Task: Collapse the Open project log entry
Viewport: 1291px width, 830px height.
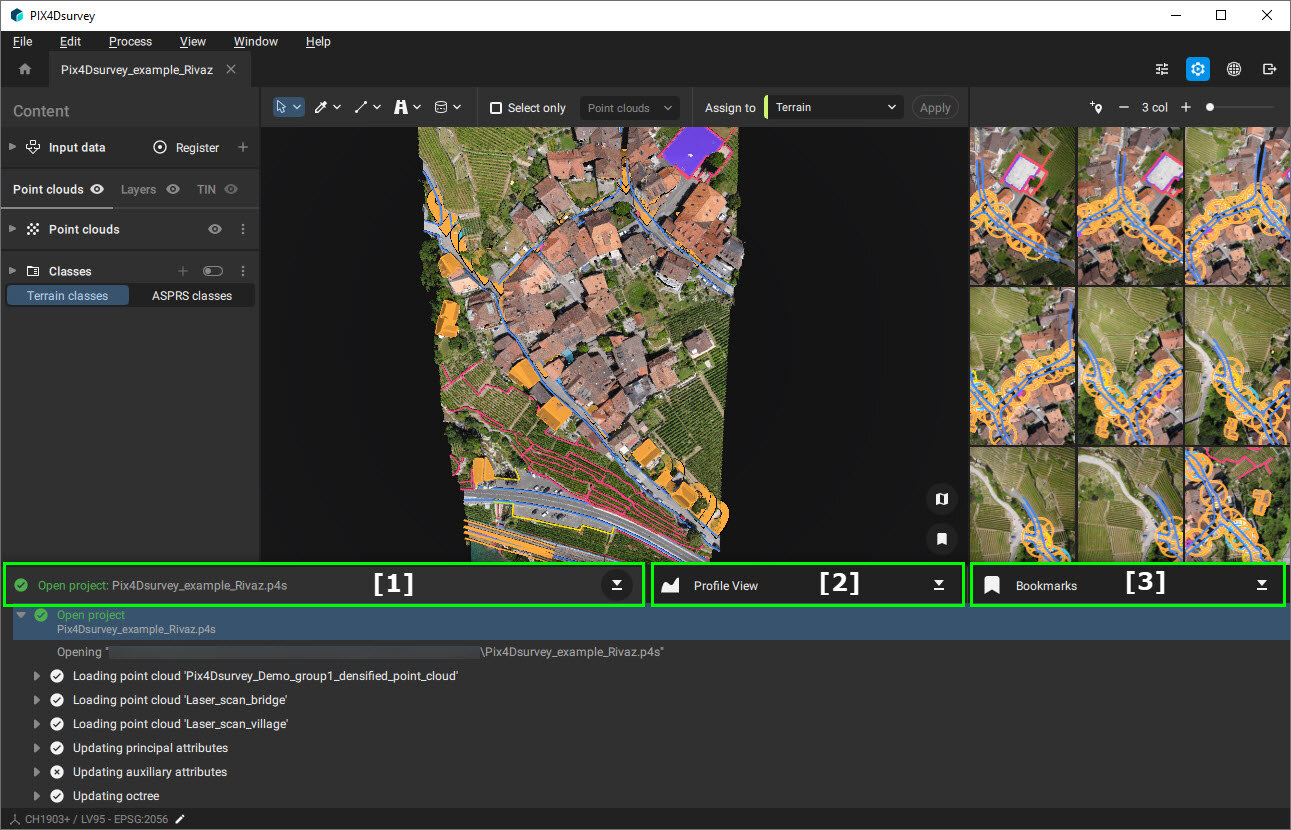Action: [x=21, y=615]
